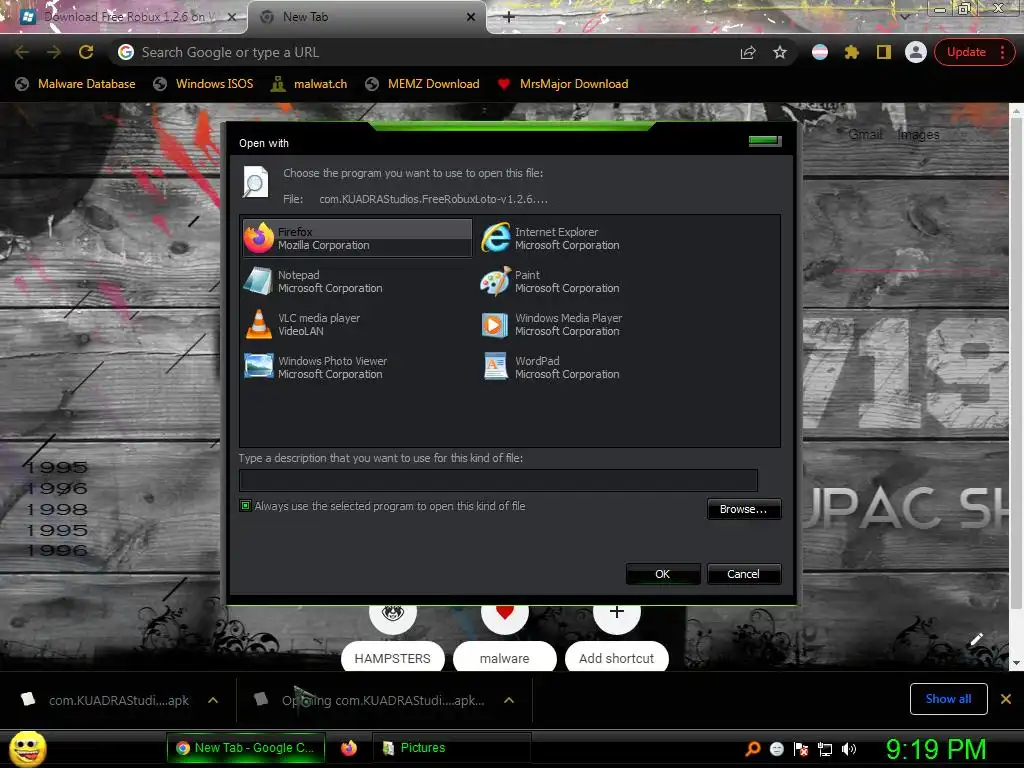
Task: Bookmark this tab with star icon
Action: click(780, 52)
